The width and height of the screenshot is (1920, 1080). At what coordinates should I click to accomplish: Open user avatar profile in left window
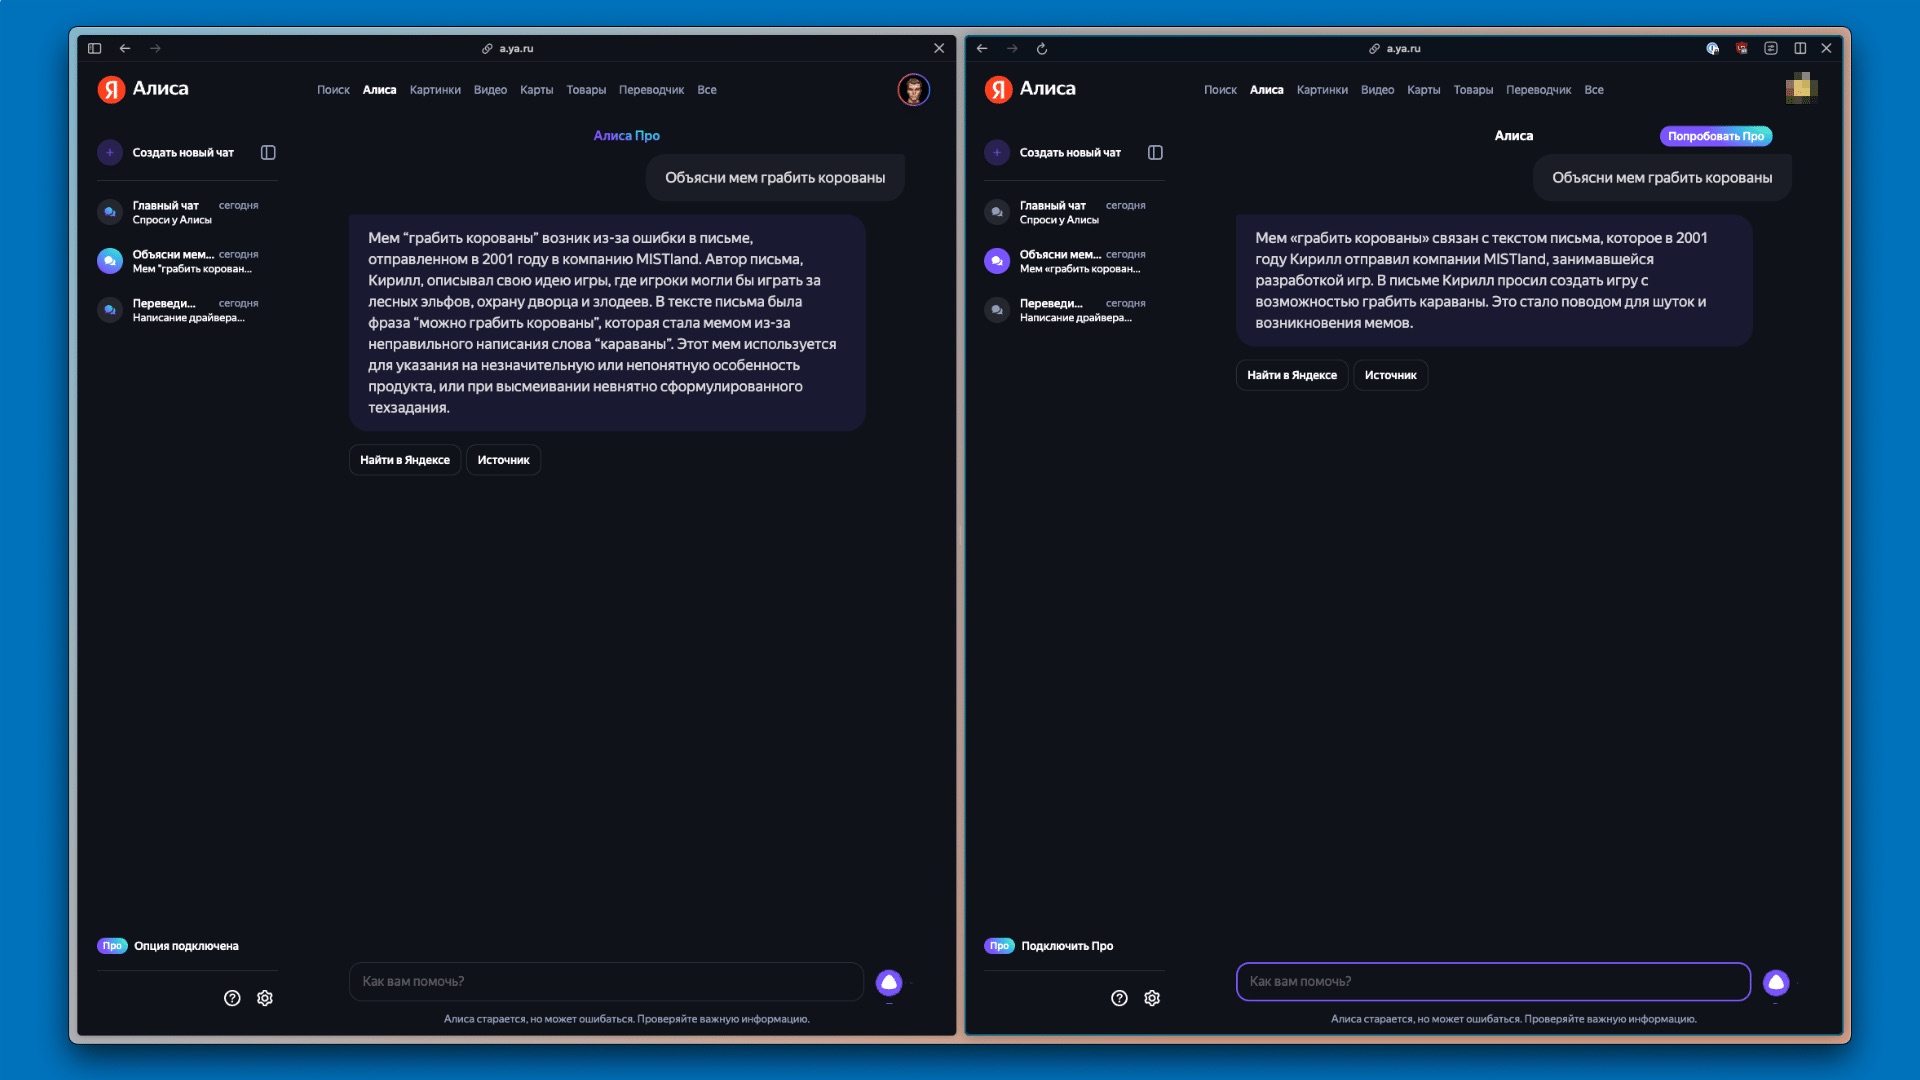913,89
